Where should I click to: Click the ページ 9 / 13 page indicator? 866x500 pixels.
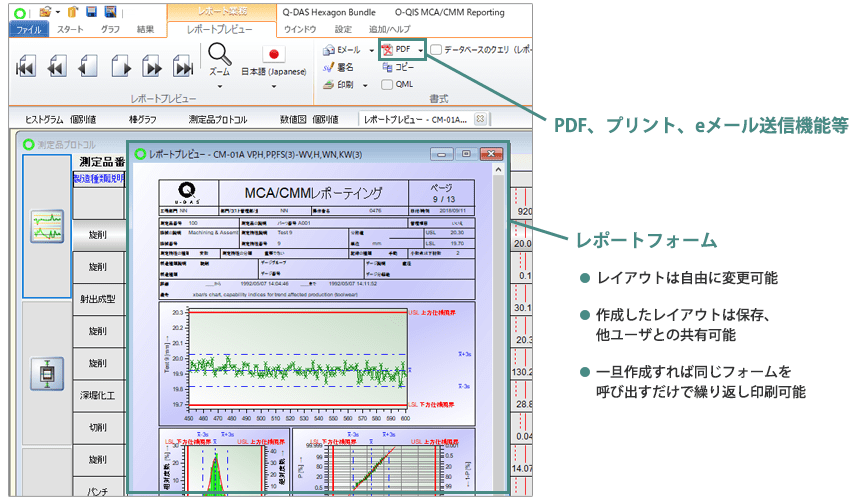pyautogui.click(x=442, y=193)
